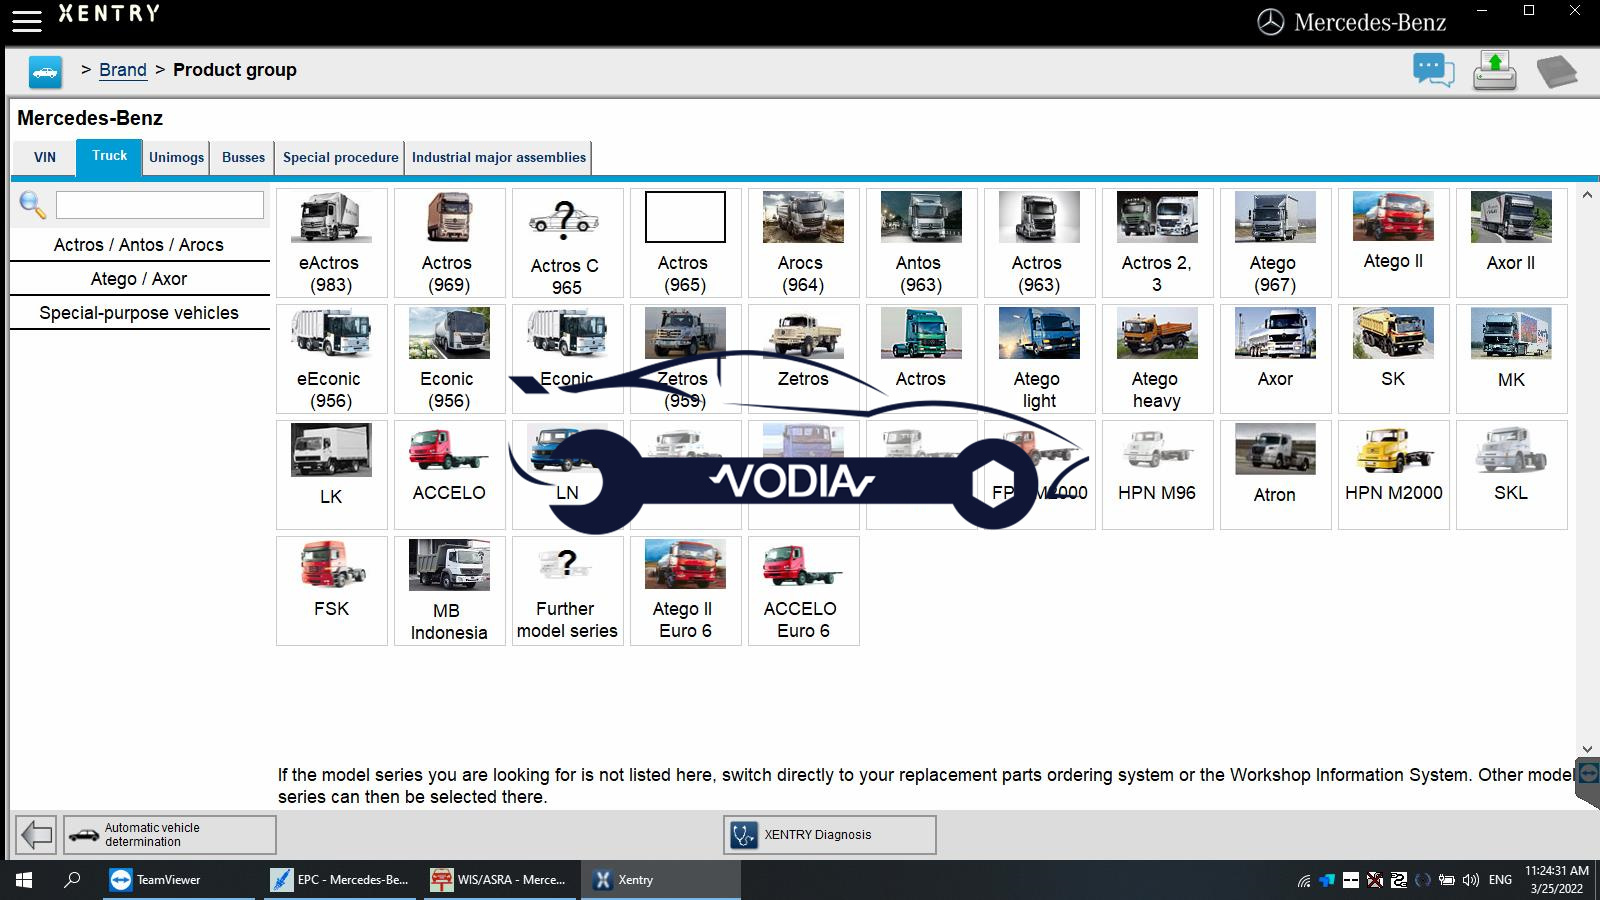Select the blank-image Actros (965) tile
1600x900 pixels.
[686, 243]
